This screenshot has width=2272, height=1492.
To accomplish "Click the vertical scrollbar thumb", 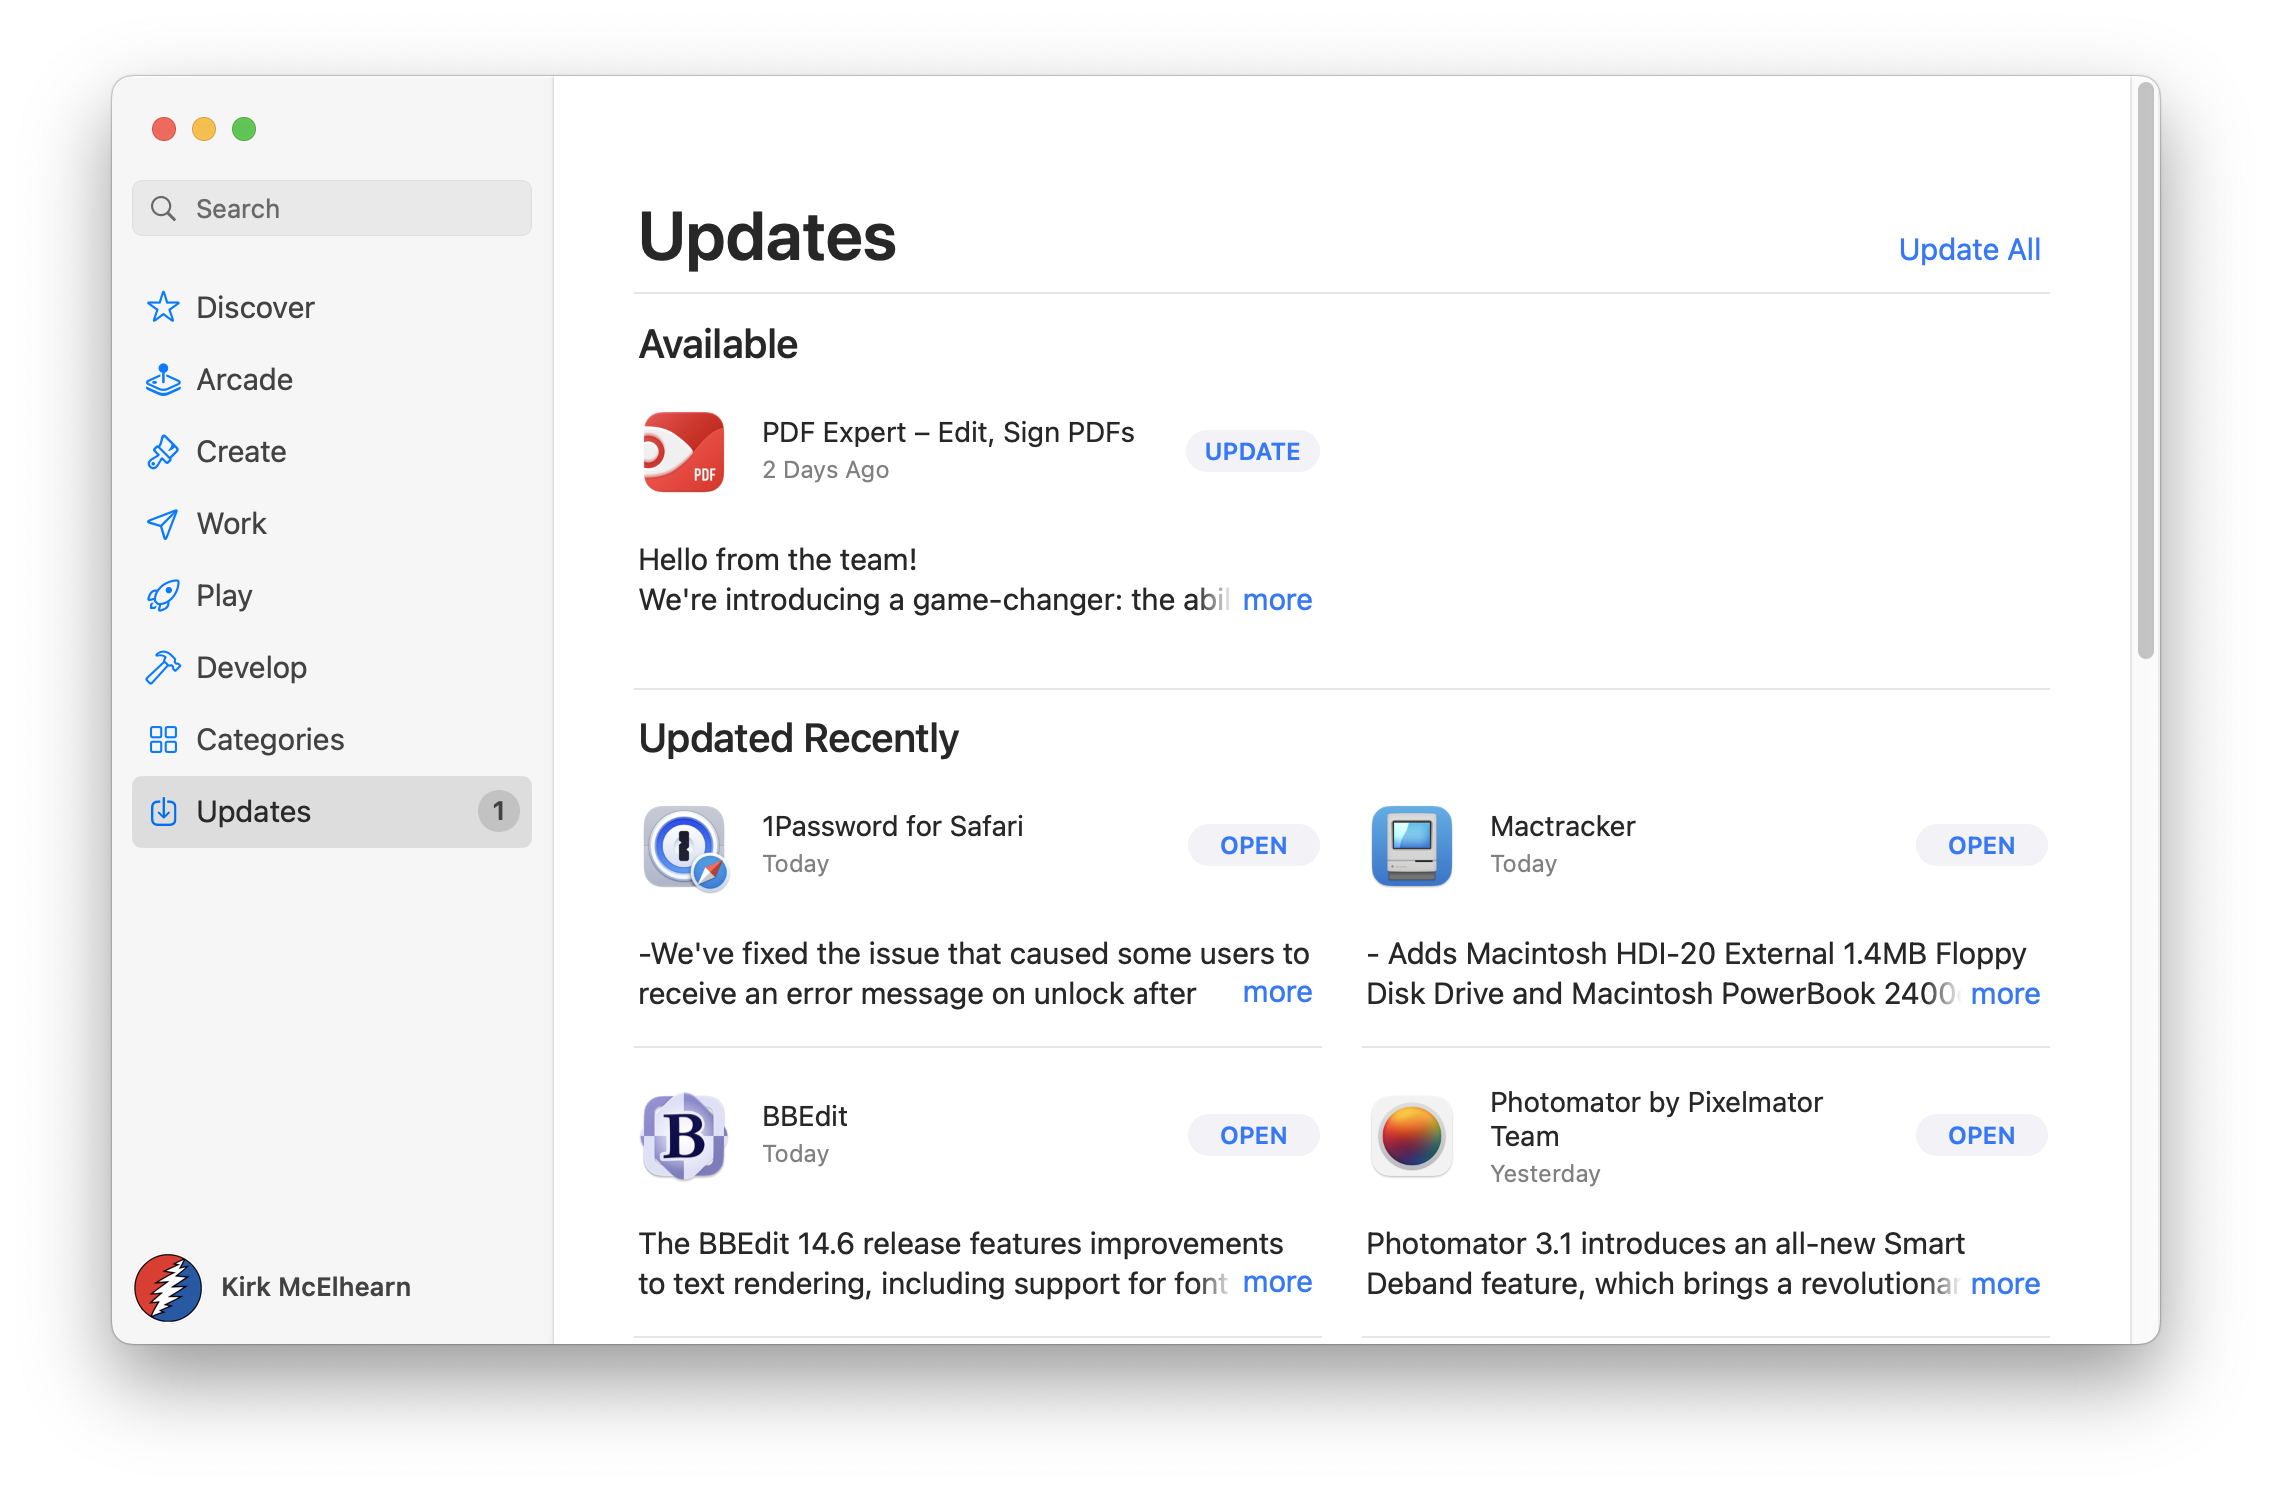I will (2145, 370).
